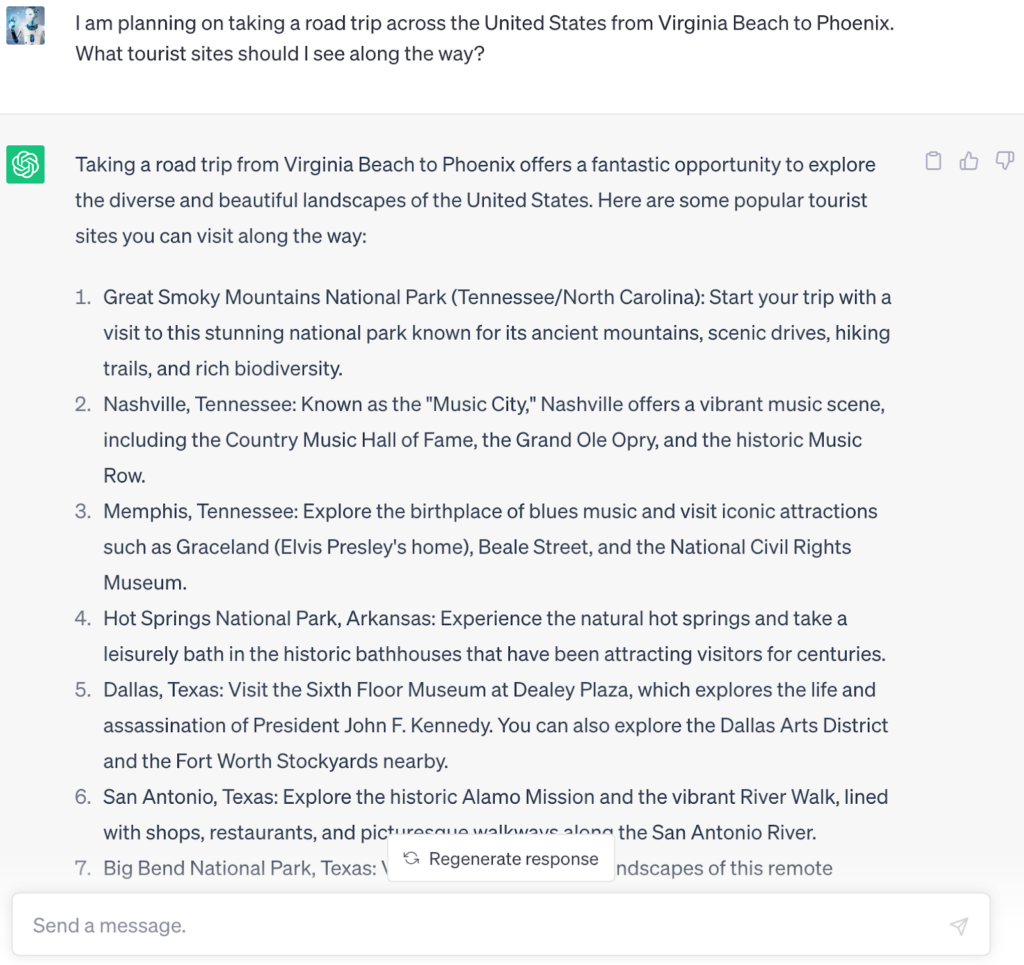Click the text 'sites you can visit along the way:'
Image resolution: width=1024 pixels, height=965 pixels.
point(221,236)
